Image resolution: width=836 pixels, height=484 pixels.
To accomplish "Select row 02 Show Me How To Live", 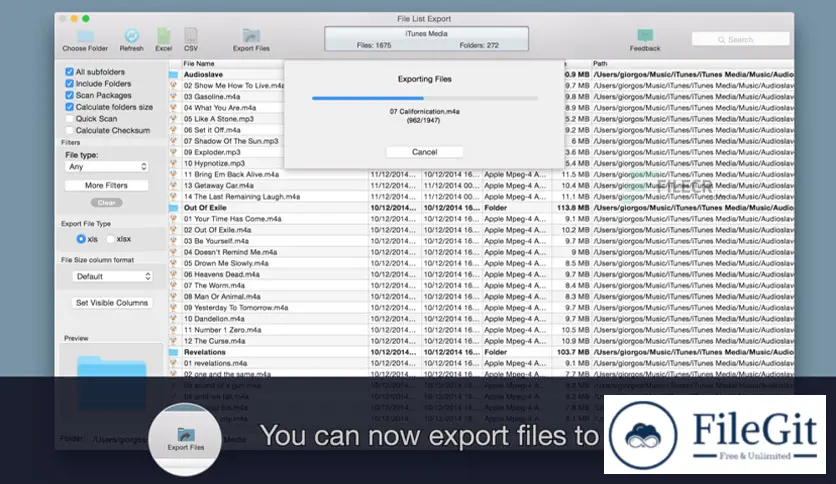I will [234, 85].
